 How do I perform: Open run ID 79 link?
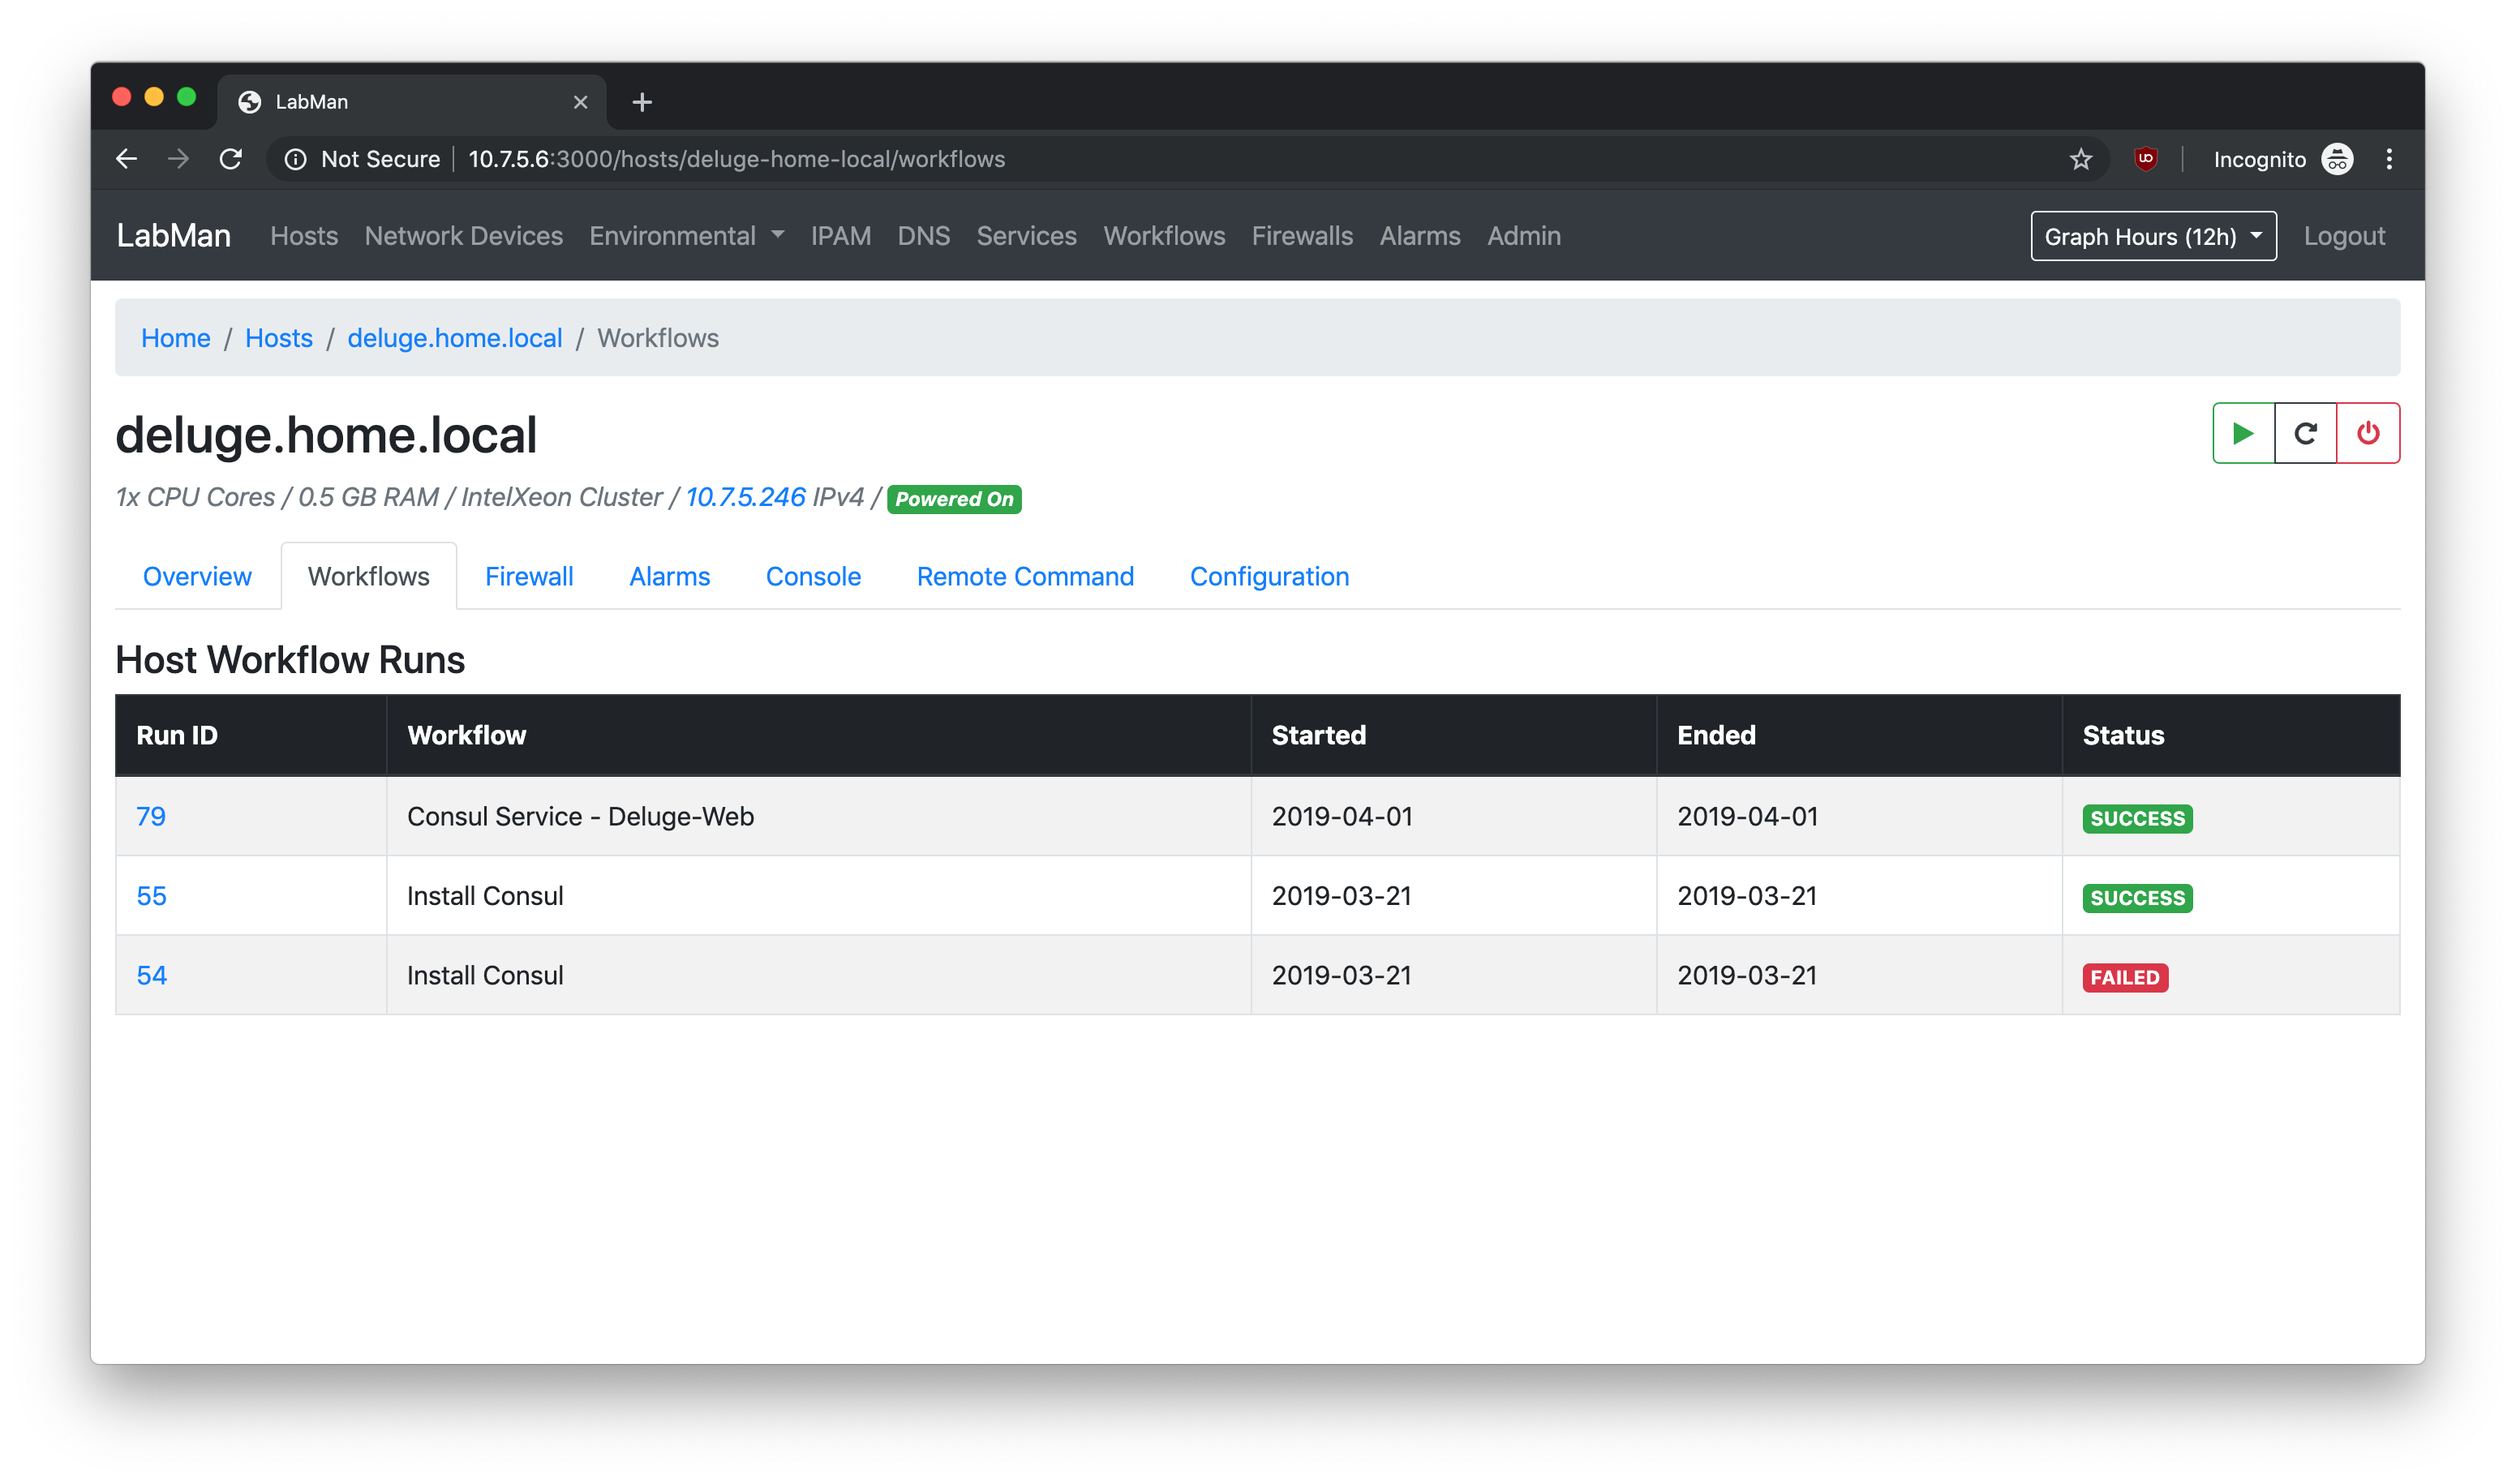(151, 816)
